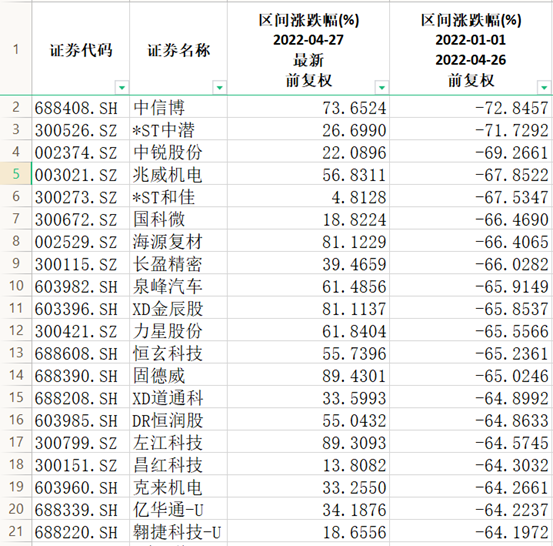Select cell with value -64.3032
Viewport: 553px width, 546px height.
(x=471, y=465)
